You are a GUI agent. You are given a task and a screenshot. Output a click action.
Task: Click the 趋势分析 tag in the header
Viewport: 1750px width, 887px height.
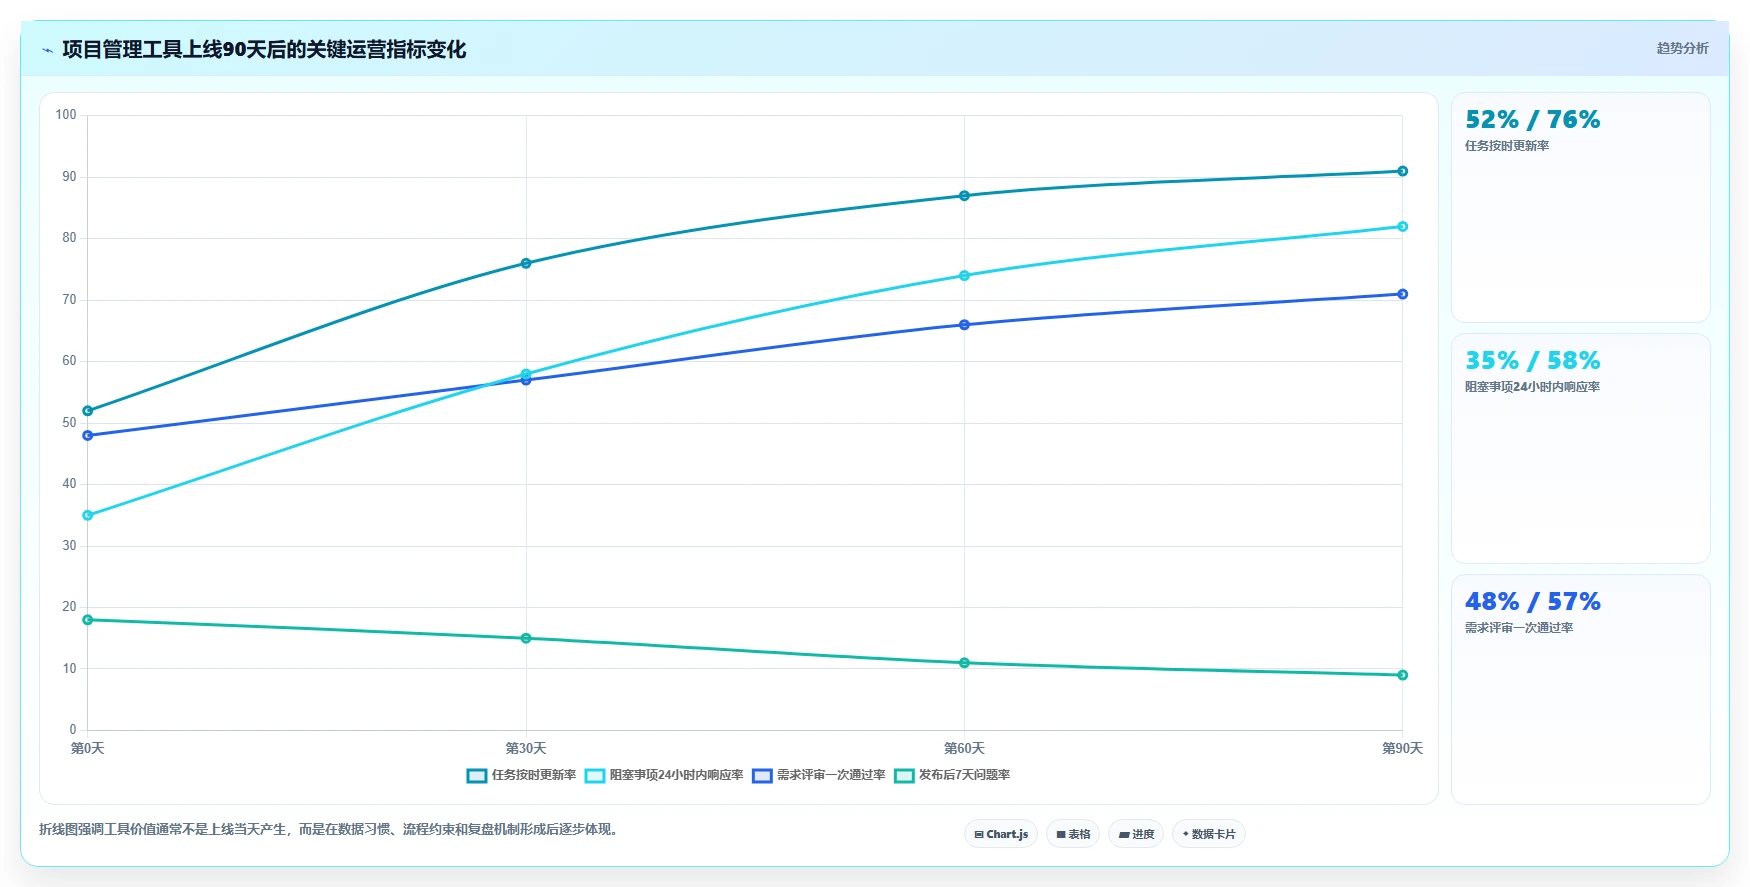coord(1682,48)
